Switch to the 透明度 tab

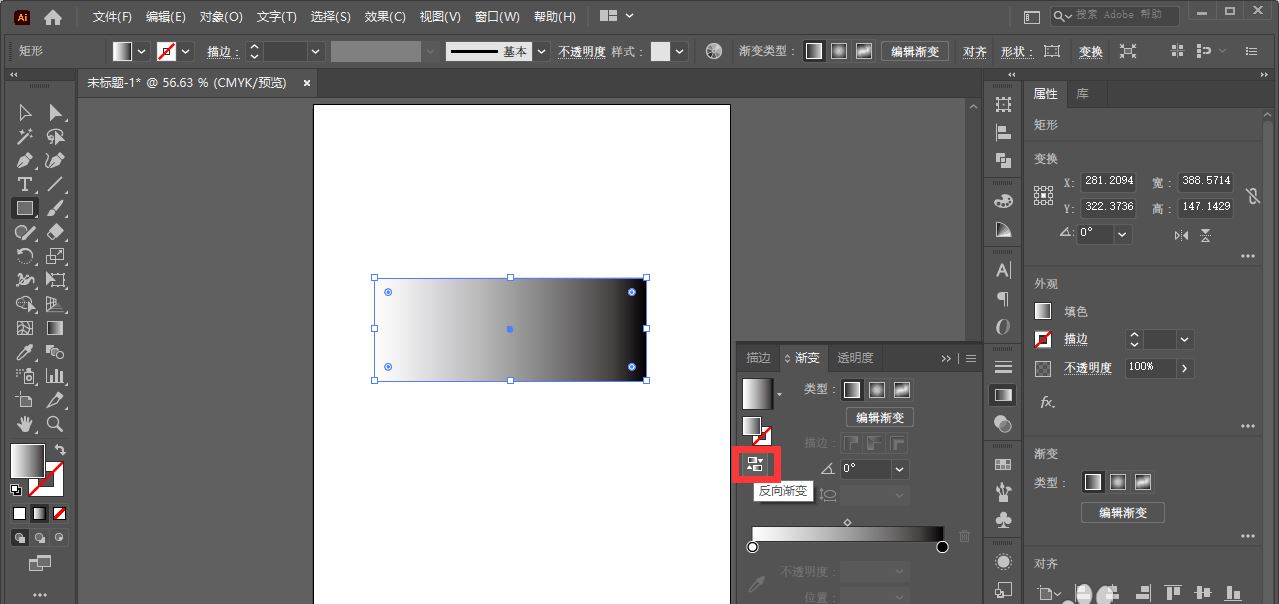[x=855, y=357]
